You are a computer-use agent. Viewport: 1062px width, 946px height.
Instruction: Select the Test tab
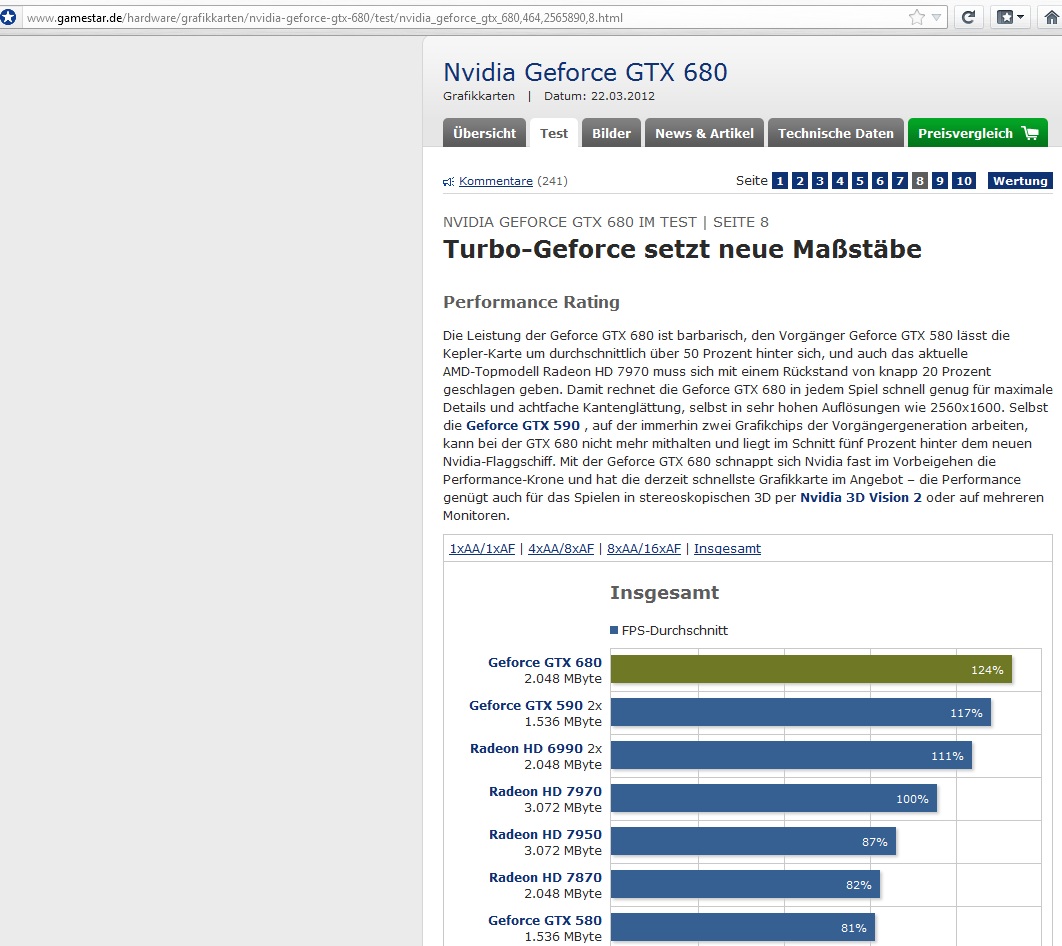[x=553, y=133]
